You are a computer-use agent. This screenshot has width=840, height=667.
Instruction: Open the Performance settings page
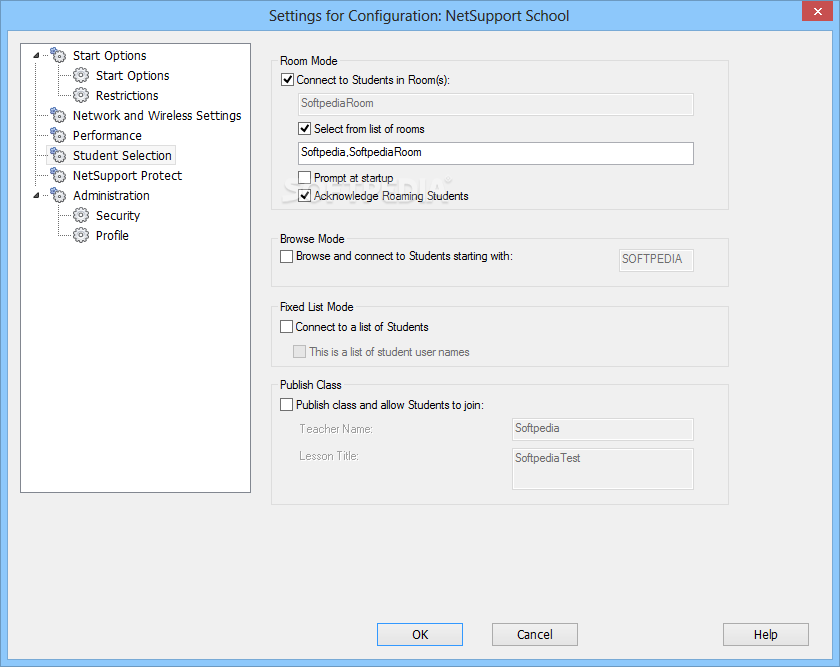coord(107,136)
